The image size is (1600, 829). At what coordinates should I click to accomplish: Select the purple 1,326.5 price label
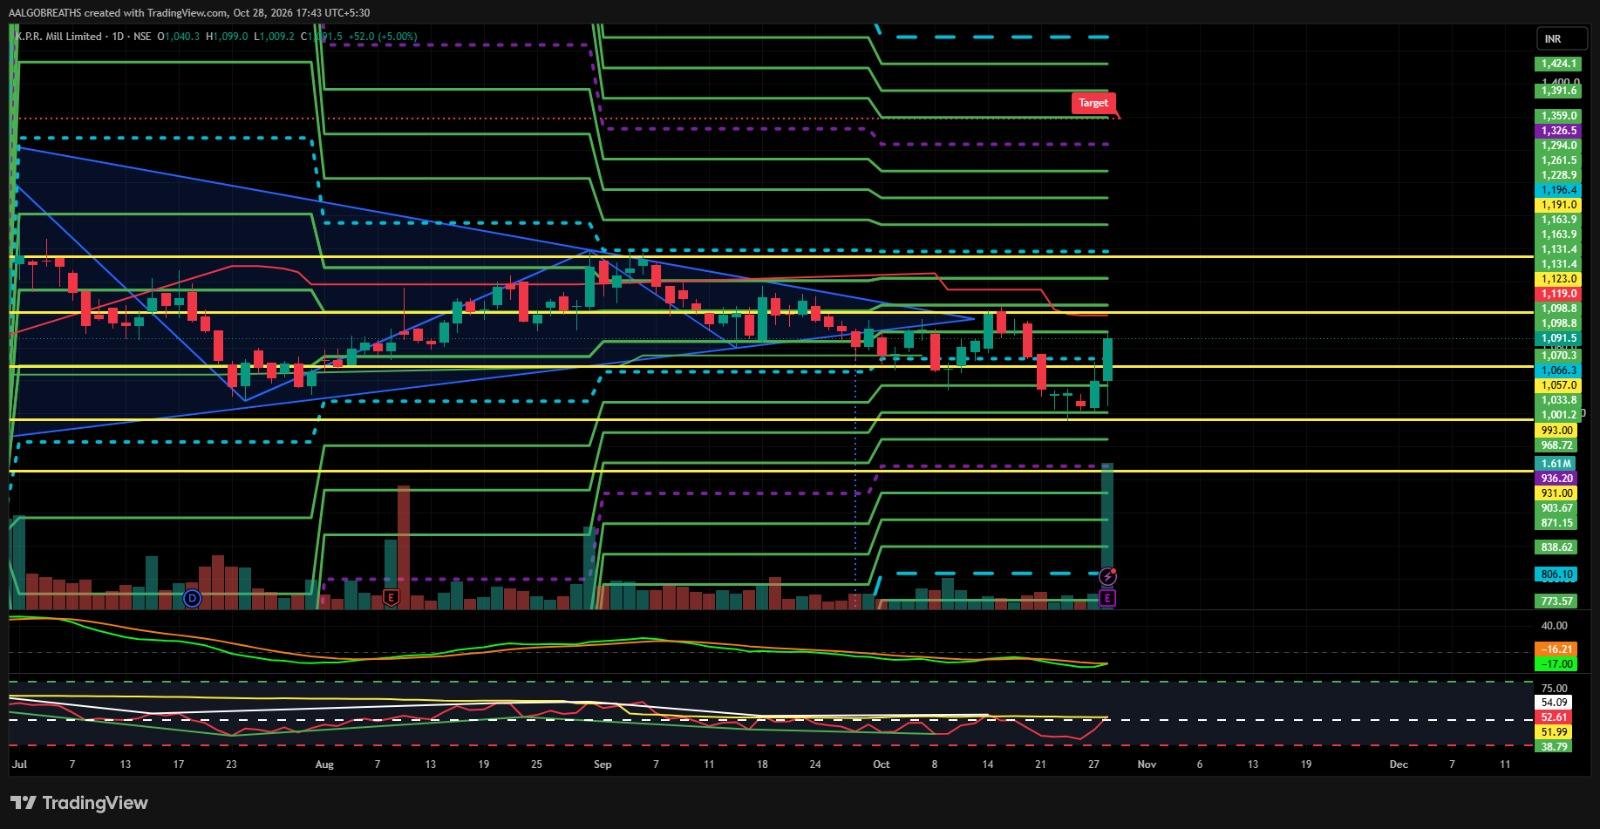pos(1558,131)
